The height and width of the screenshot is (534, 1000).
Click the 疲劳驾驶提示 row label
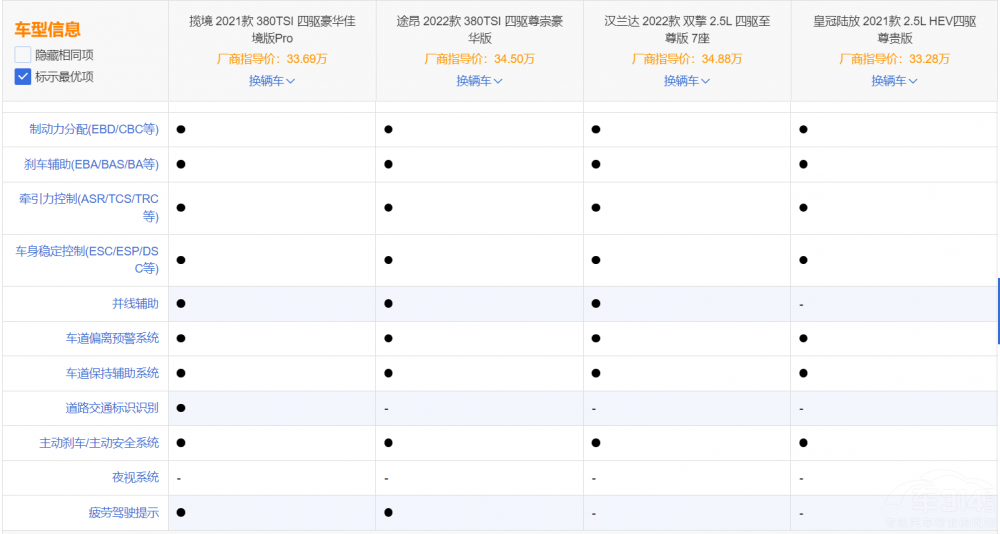(123, 513)
